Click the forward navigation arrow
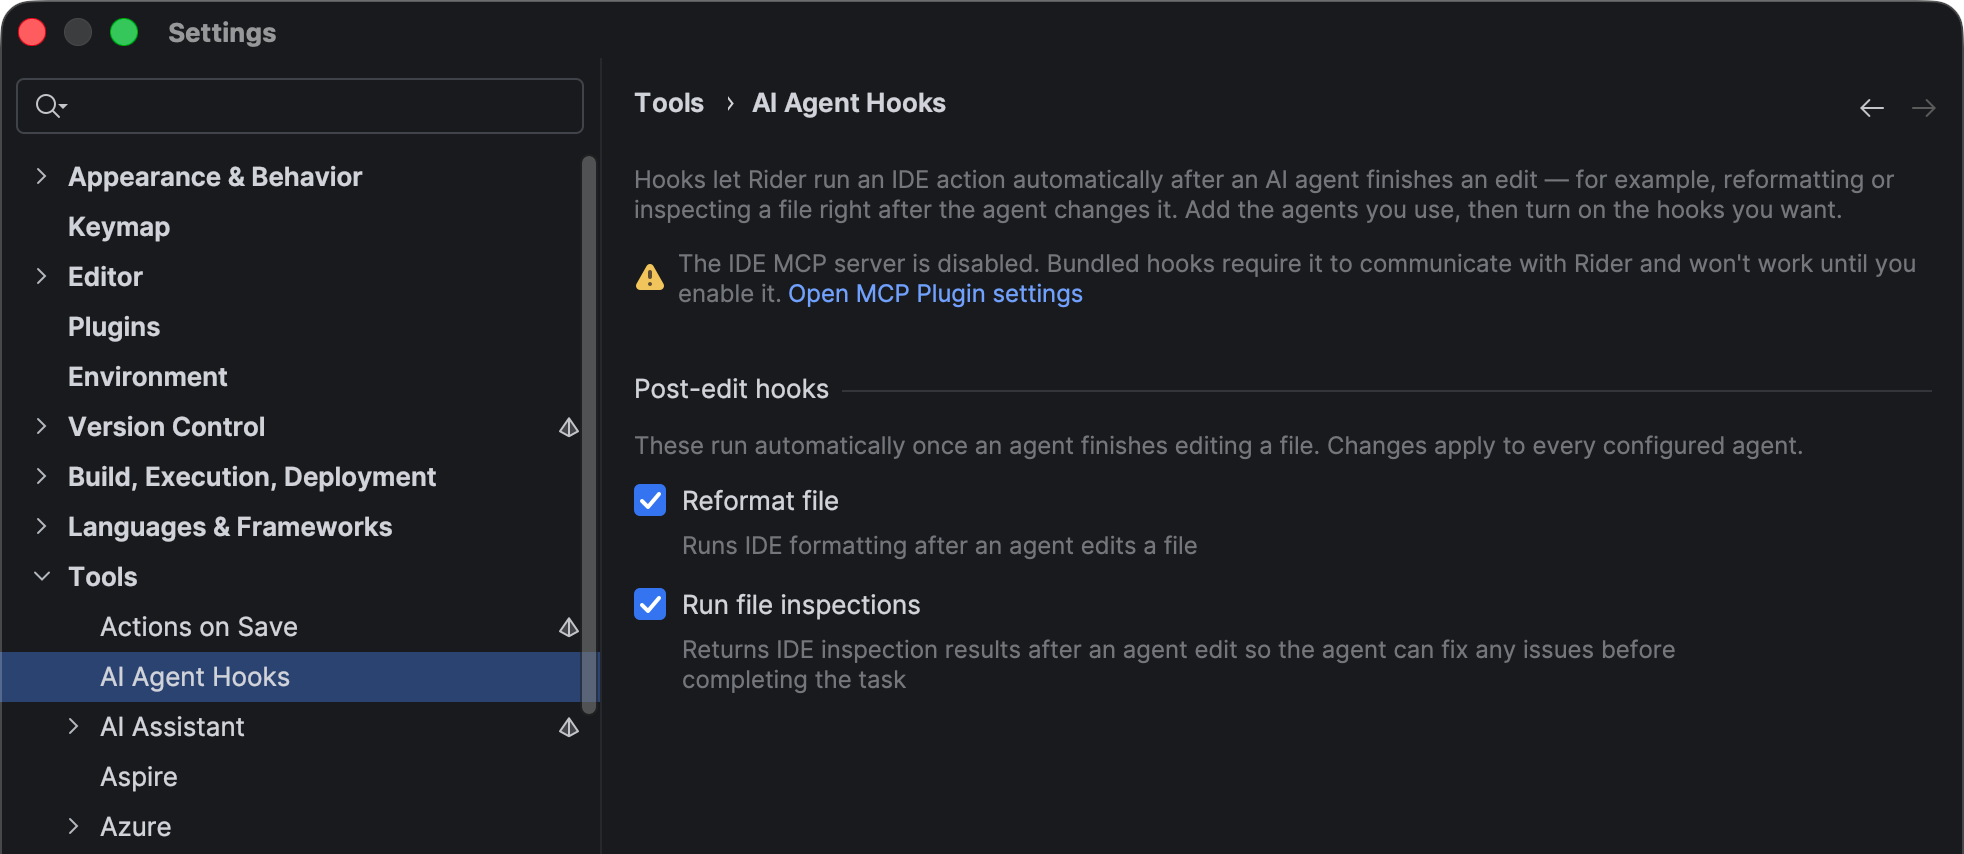 click(x=1923, y=108)
